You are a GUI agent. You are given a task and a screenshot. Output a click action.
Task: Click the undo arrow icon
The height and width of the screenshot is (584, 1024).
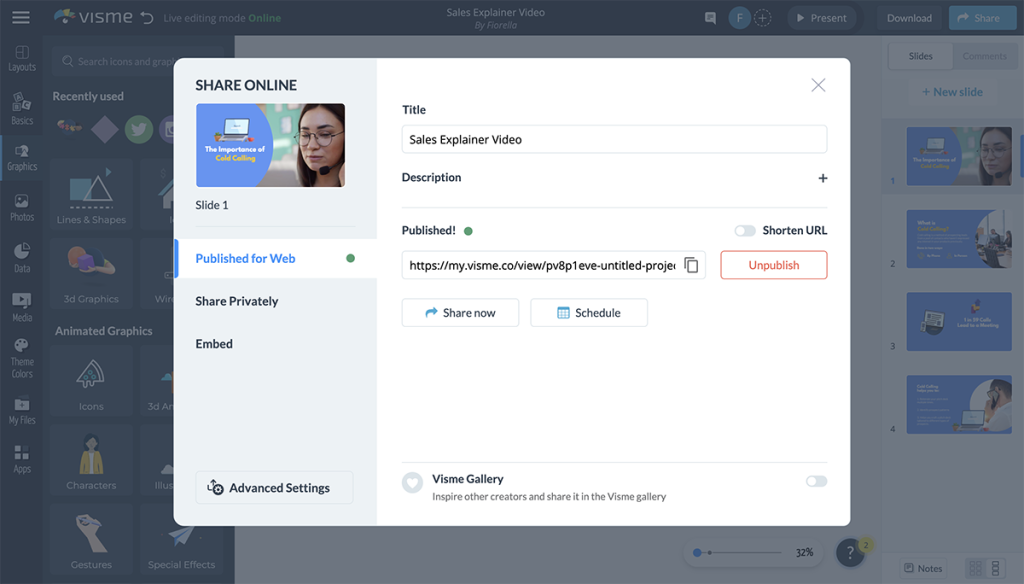[147, 18]
